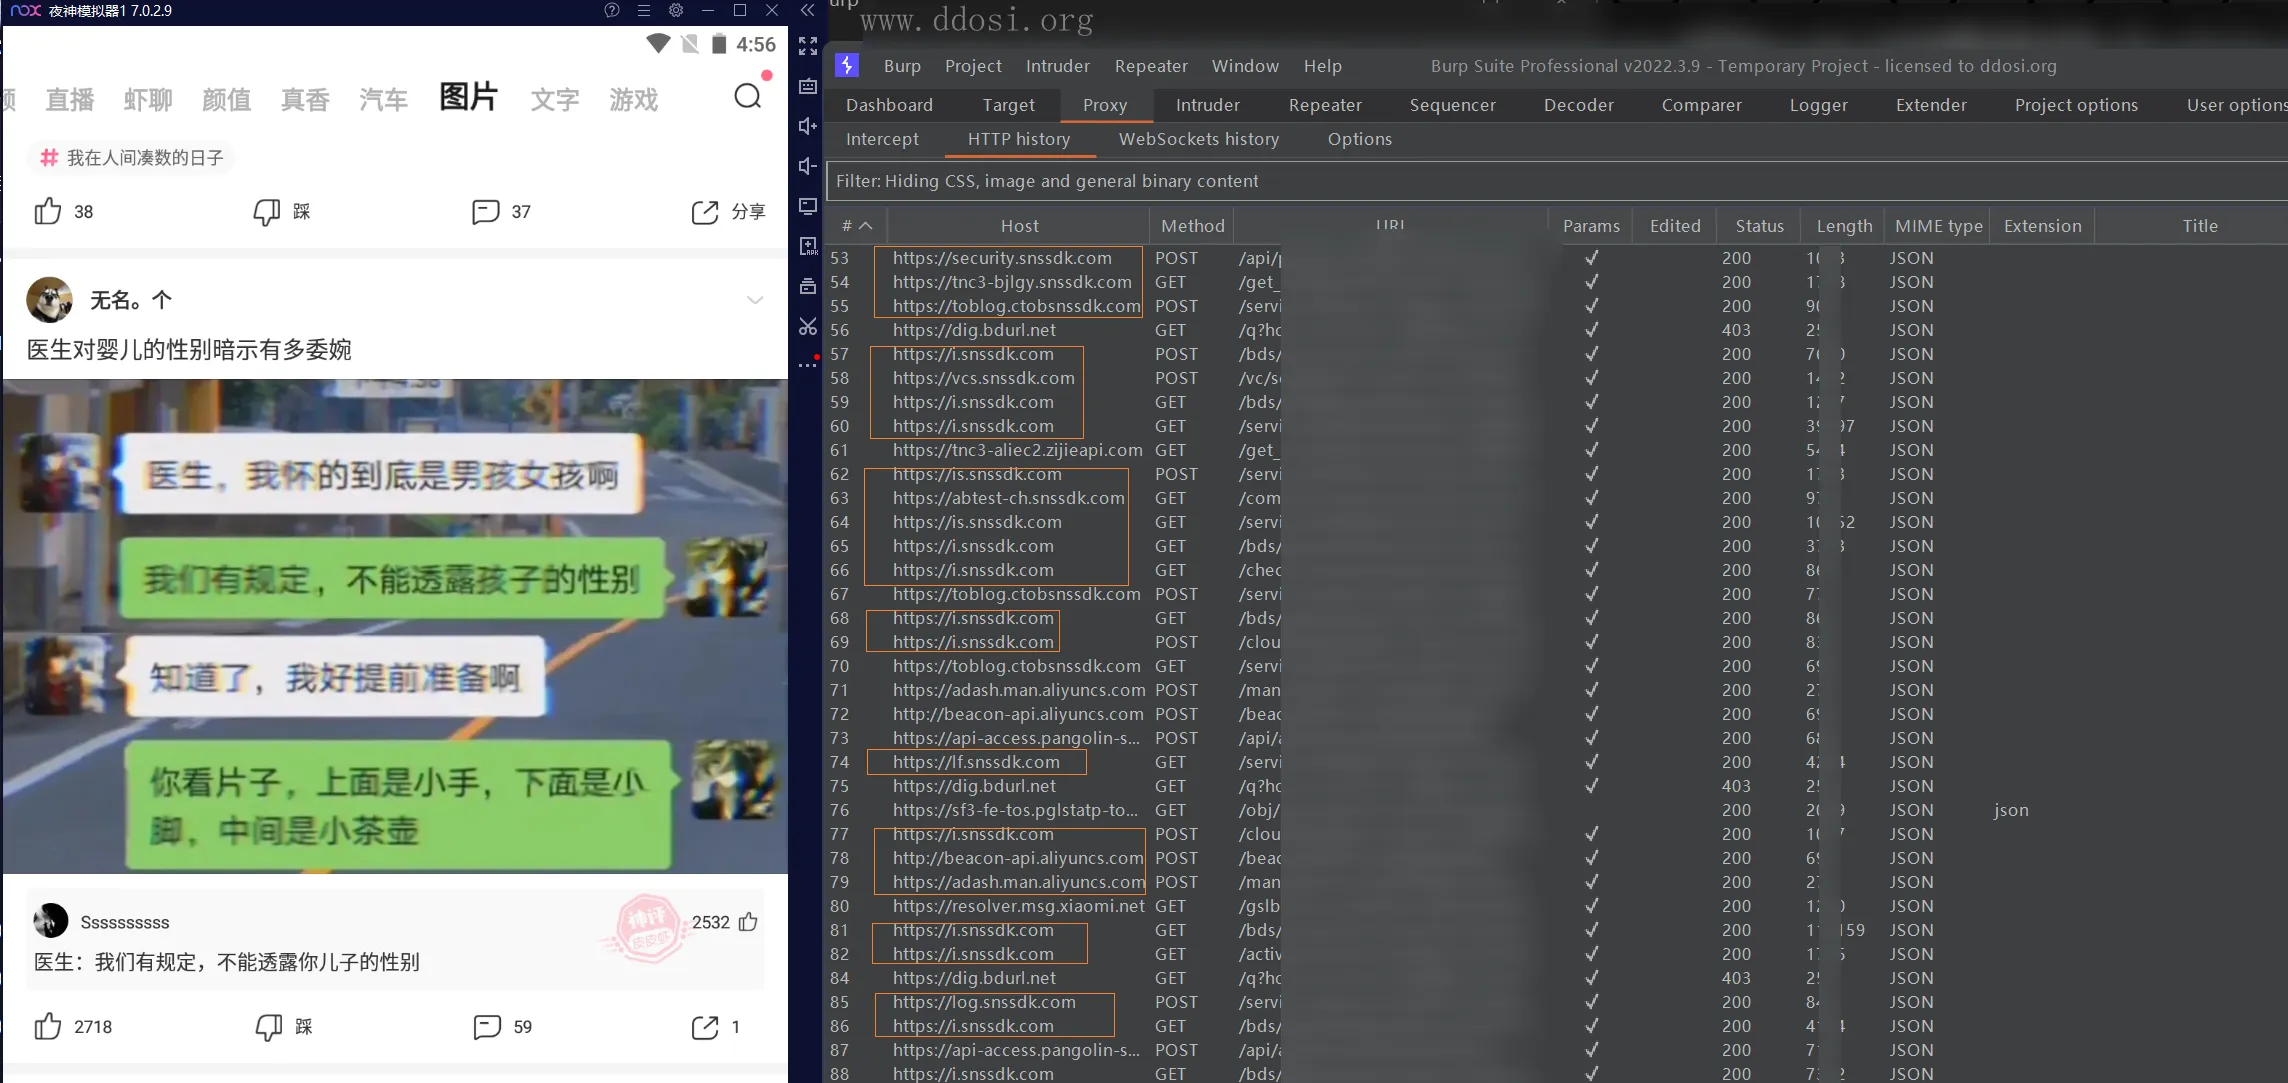Switch to the 文字 tab

point(555,100)
